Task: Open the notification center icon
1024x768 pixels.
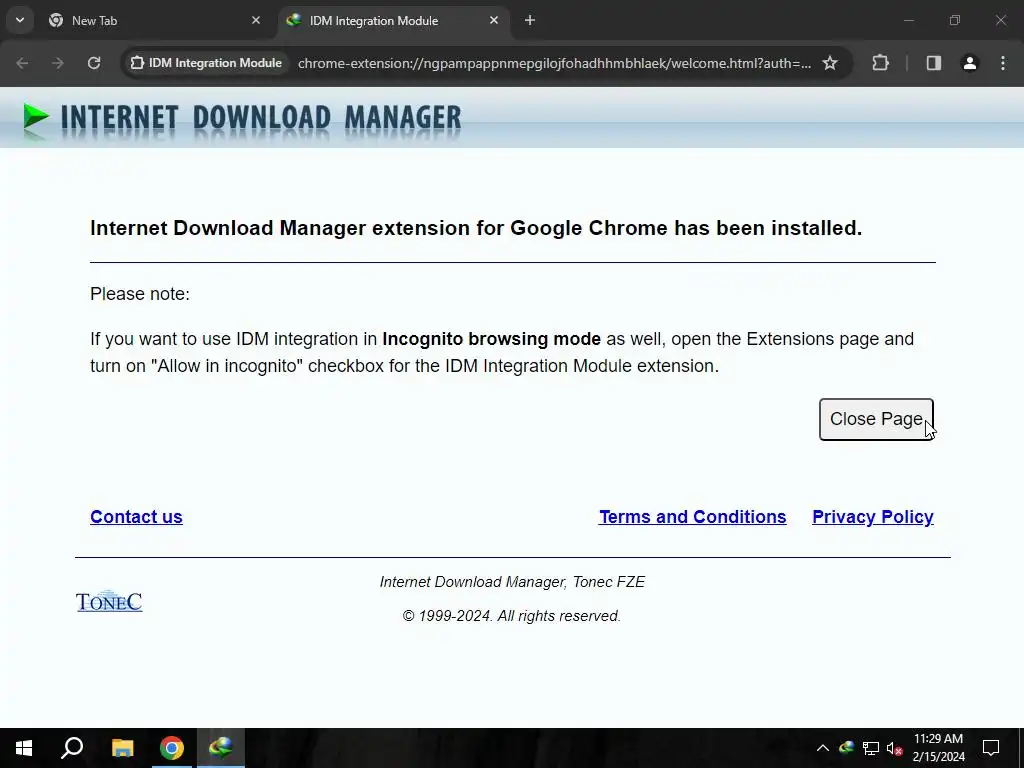Action: (x=991, y=748)
